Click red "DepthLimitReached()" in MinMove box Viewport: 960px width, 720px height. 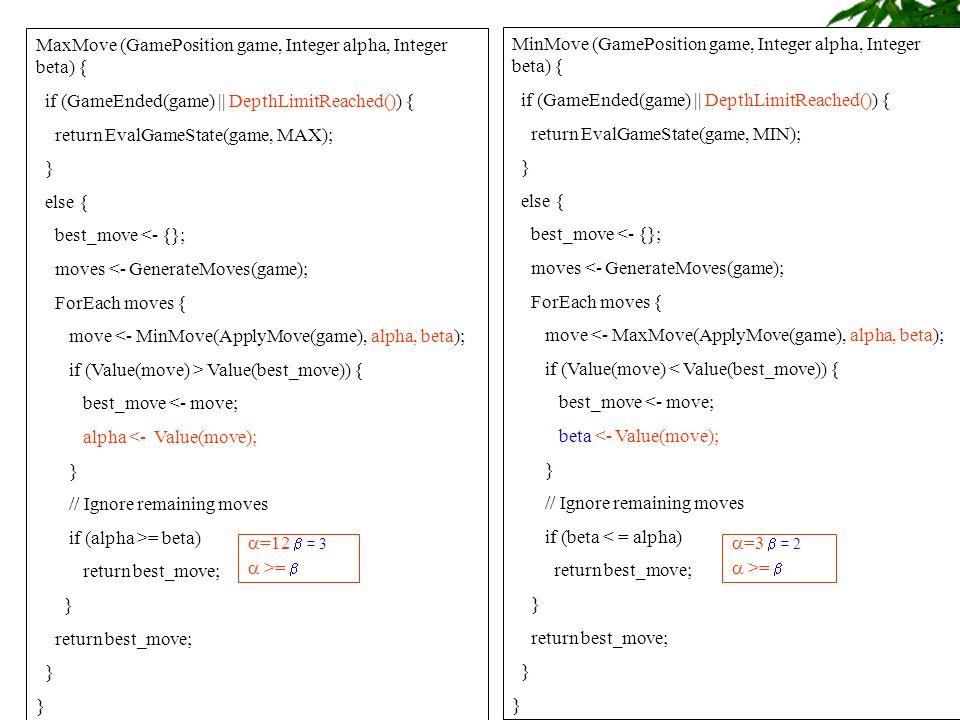[x=790, y=100]
